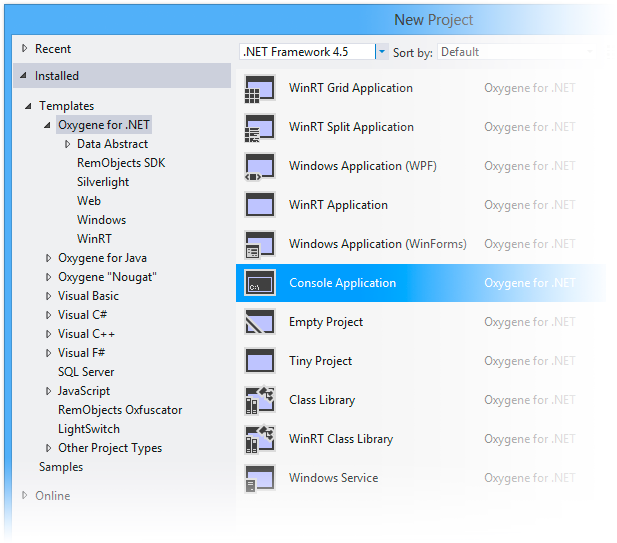The image size is (617, 543).
Task: Collapse the Oxygene for .NET node
Action: [x=47, y=125]
